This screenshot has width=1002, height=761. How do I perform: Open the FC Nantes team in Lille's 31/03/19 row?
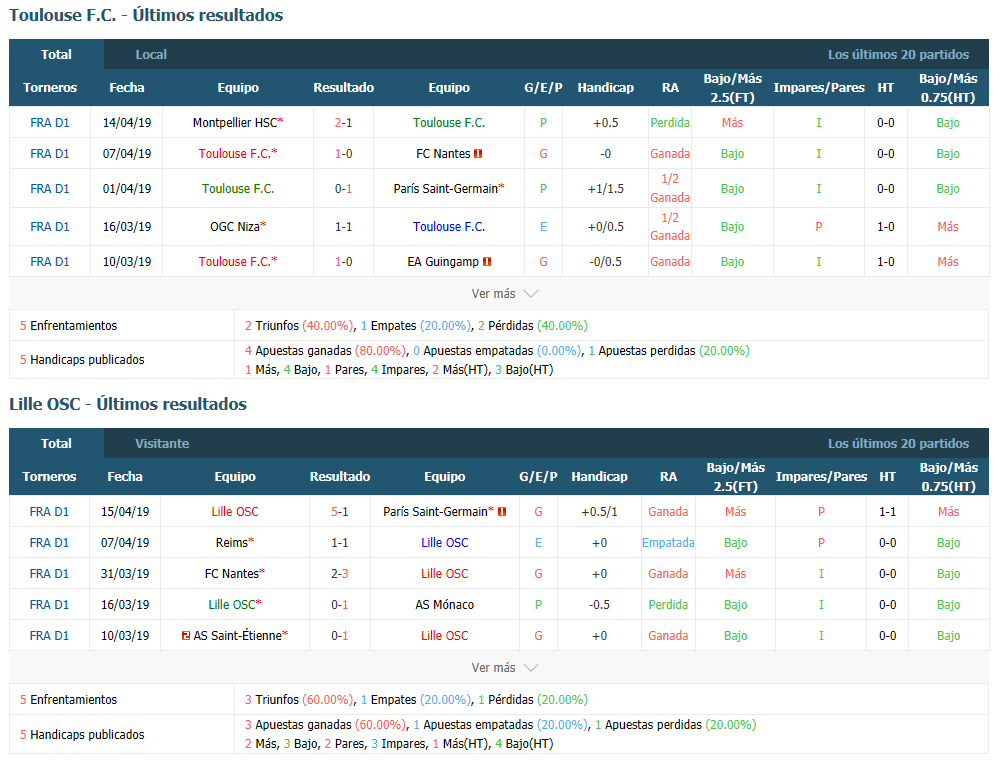click(x=231, y=574)
